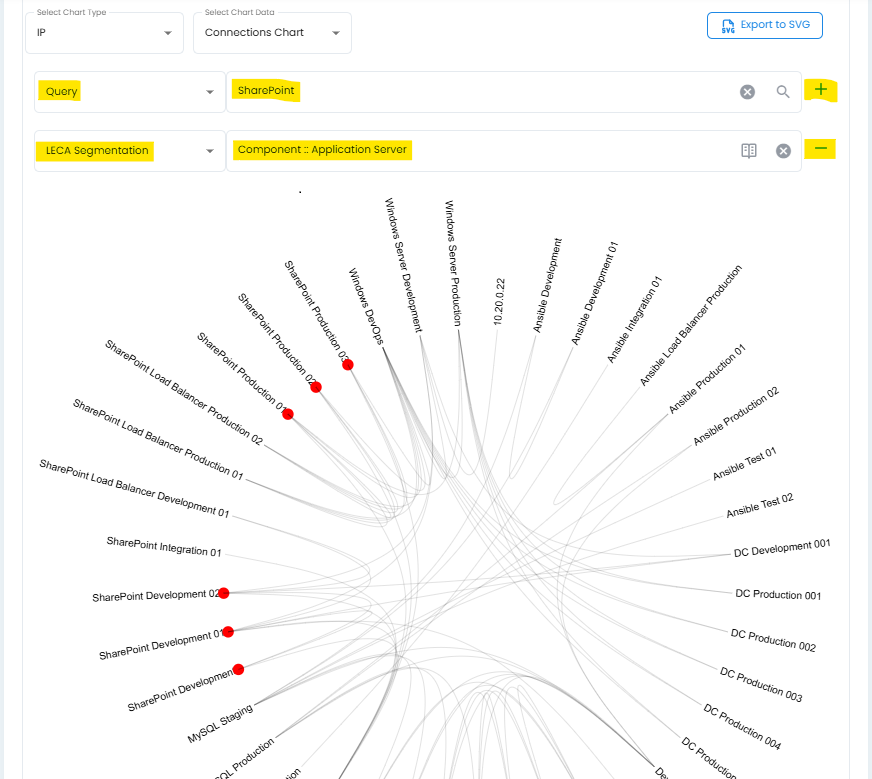Image resolution: width=872 pixels, height=779 pixels.
Task: Expand the LECA Segmentation dropdown
Action: (129, 151)
